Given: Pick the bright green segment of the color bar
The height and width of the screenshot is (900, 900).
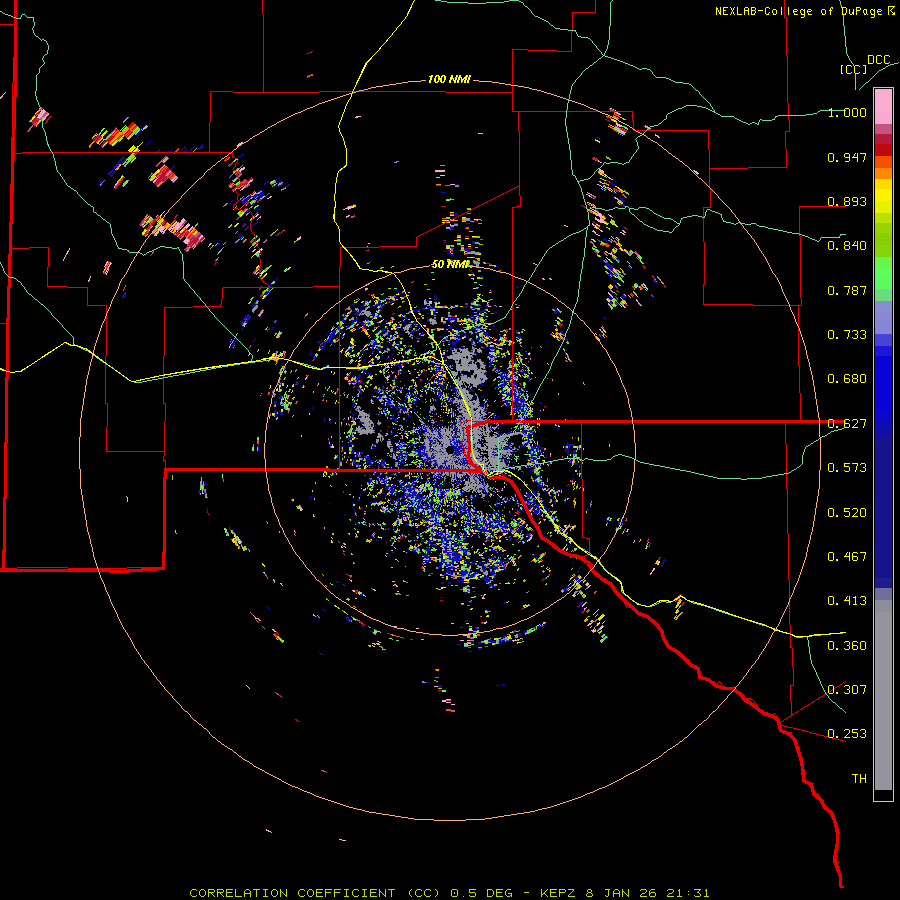Looking at the screenshot, I should tap(883, 273).
